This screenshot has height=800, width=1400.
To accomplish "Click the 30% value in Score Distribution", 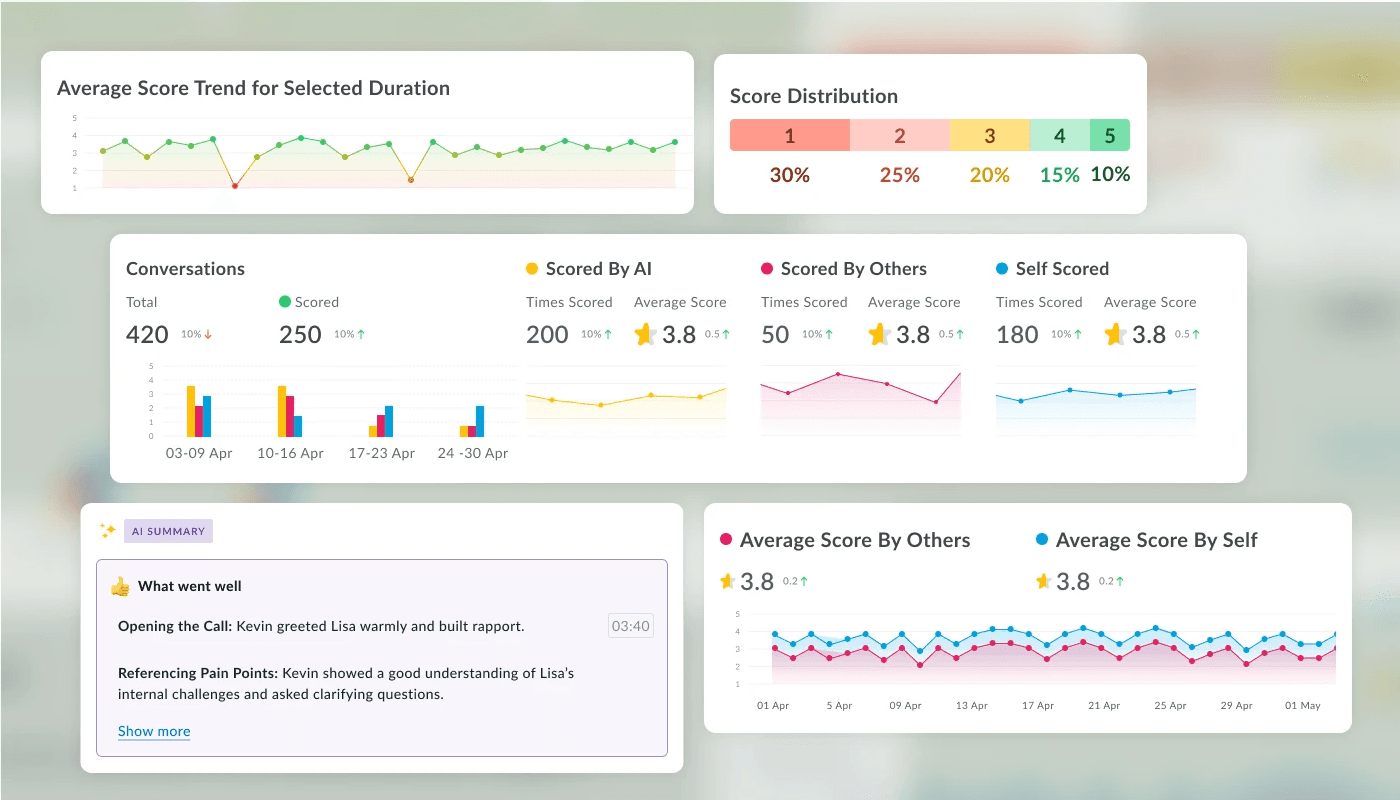I will pyautogui.click(x=790, y=175).
